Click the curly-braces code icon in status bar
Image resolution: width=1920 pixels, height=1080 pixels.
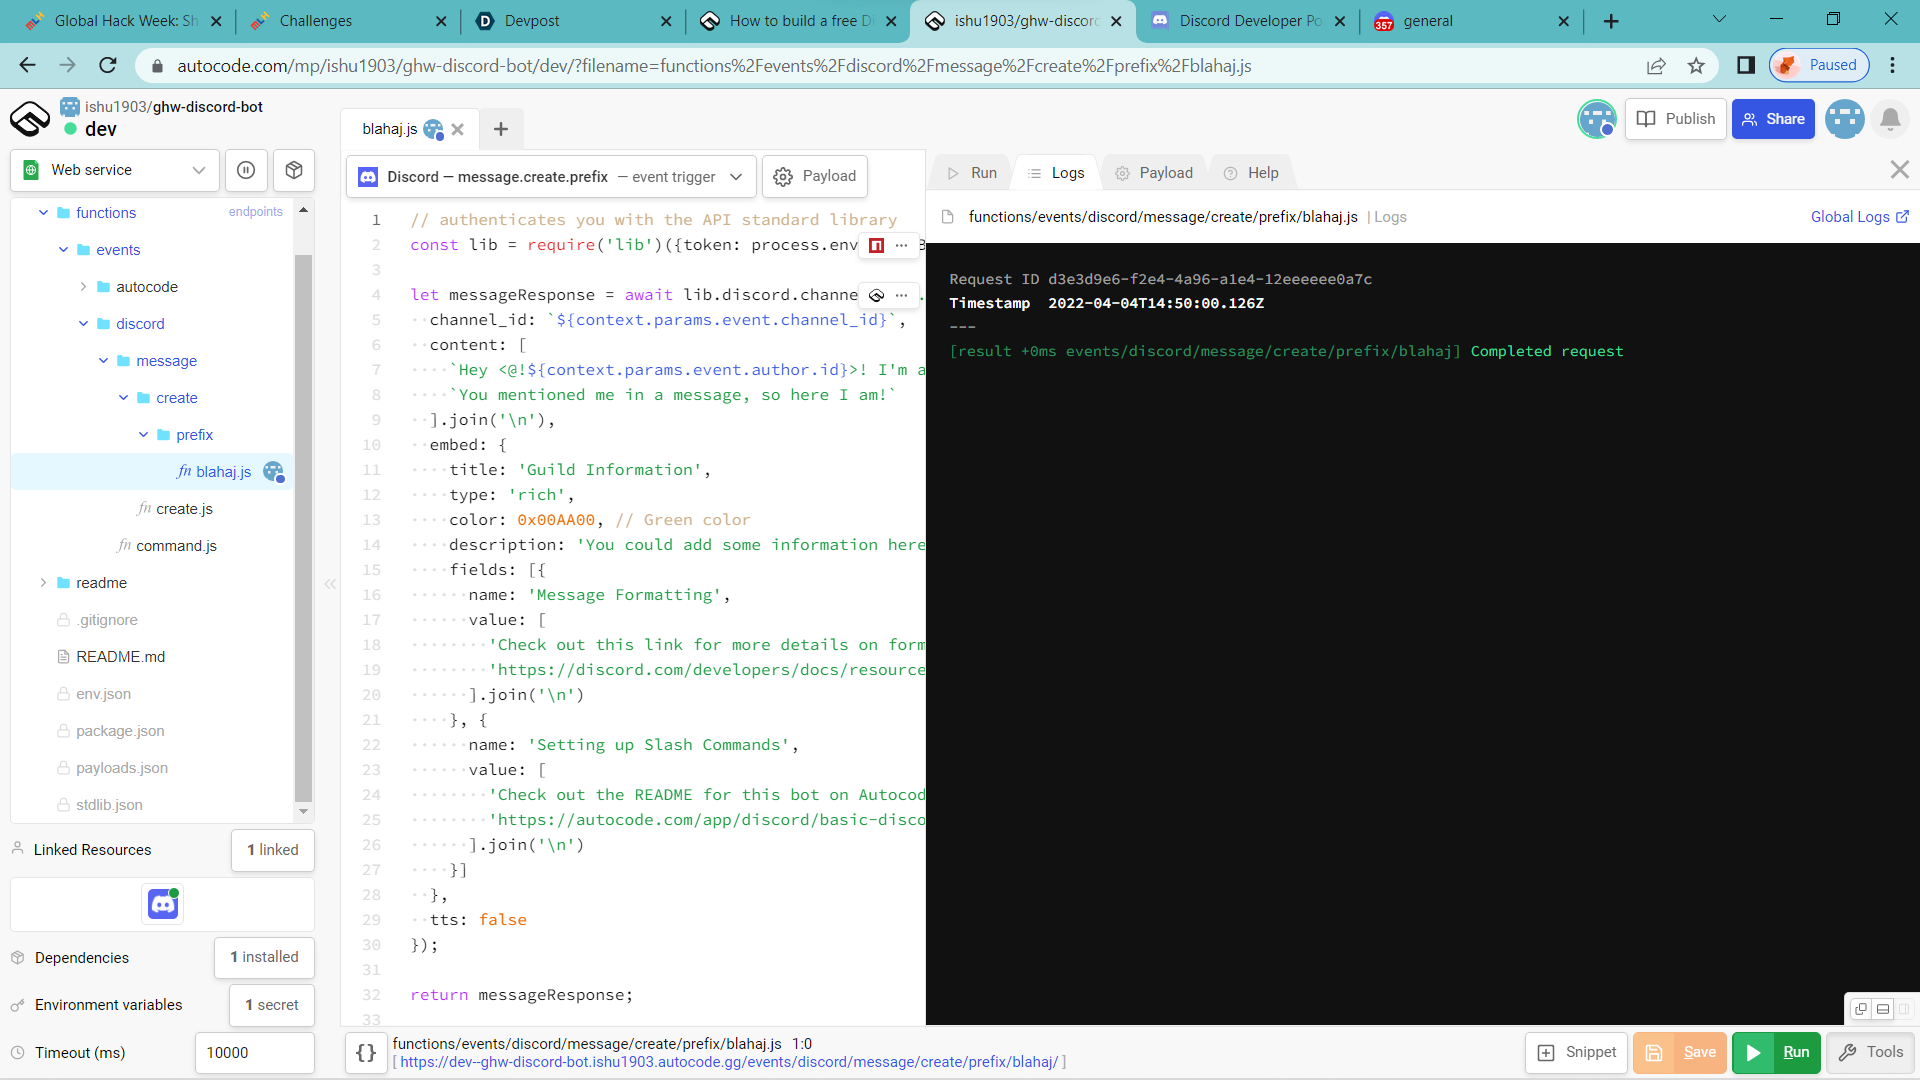(366, 1053)
